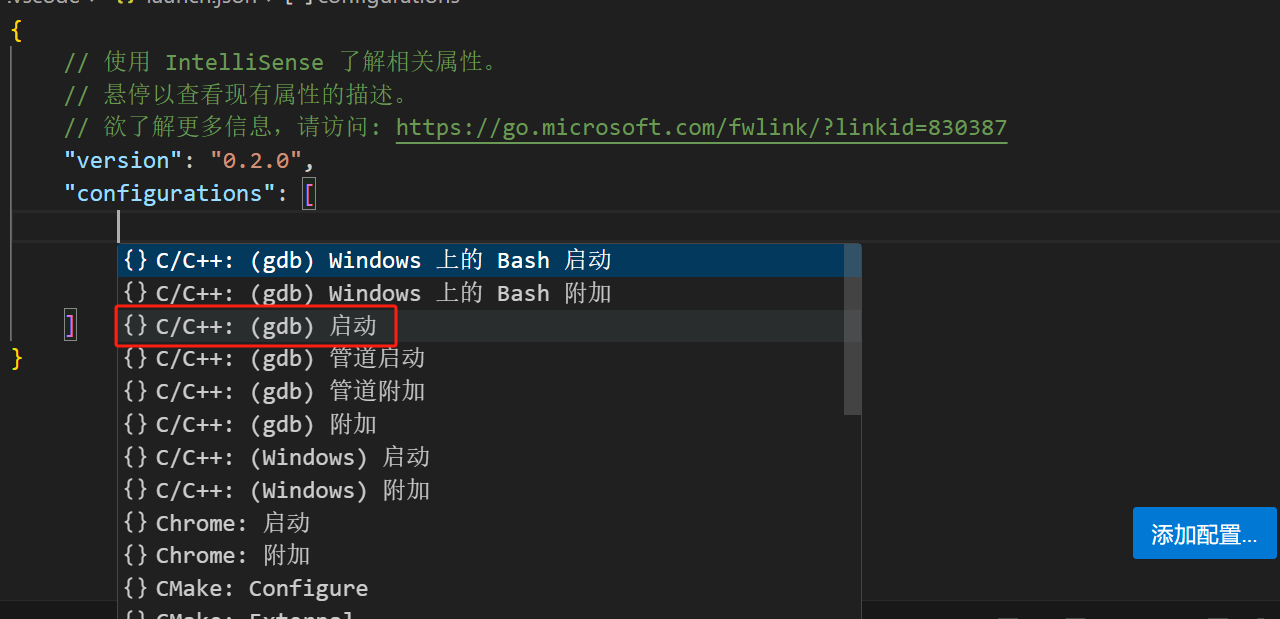Select "C/C++: (gdb) Windows 上的 Bash 启动" suggestion
The height and width of the screenshot is (619, 1280).
pyautogui.click(x=383, y=261)
